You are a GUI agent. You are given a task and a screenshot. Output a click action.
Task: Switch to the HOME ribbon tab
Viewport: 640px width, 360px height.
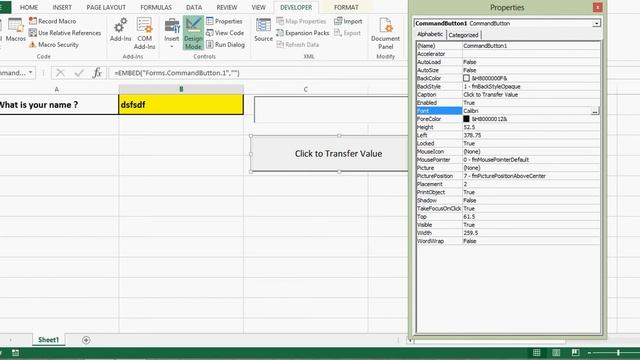(x=29, y=7)
